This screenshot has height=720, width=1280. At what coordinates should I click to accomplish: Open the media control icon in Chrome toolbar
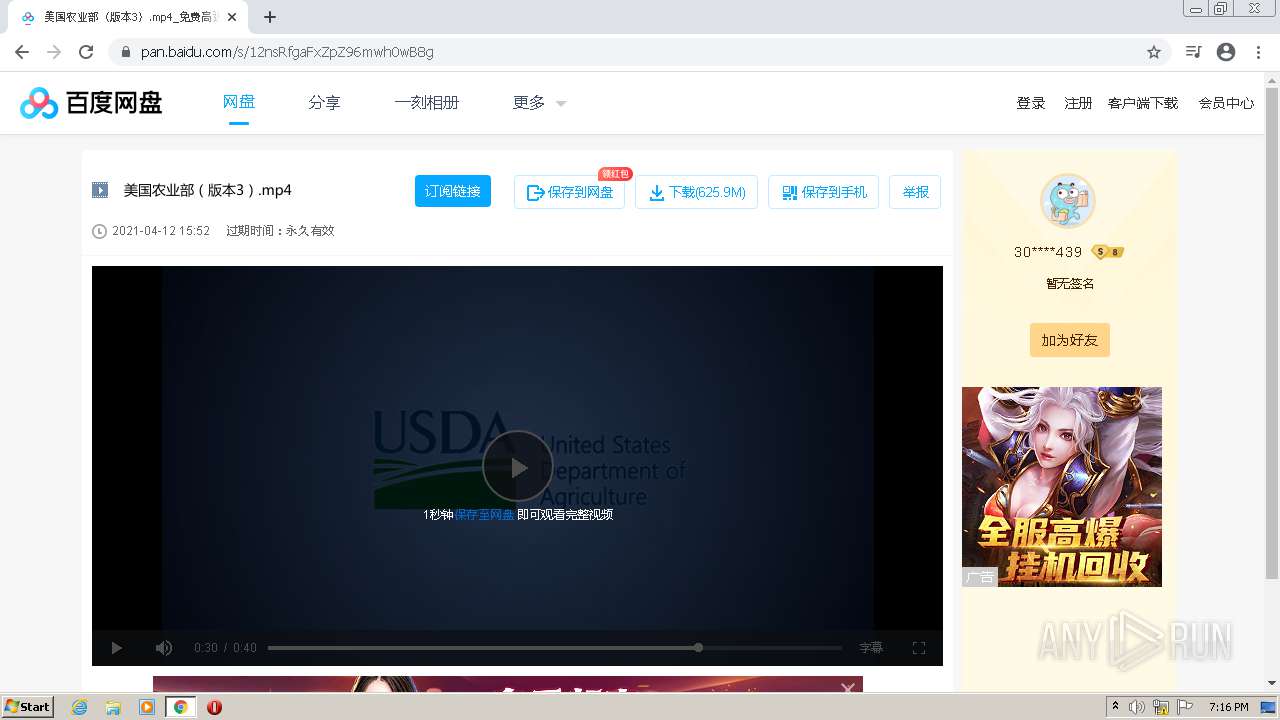pyautogui.click(x=1193, y=52)
